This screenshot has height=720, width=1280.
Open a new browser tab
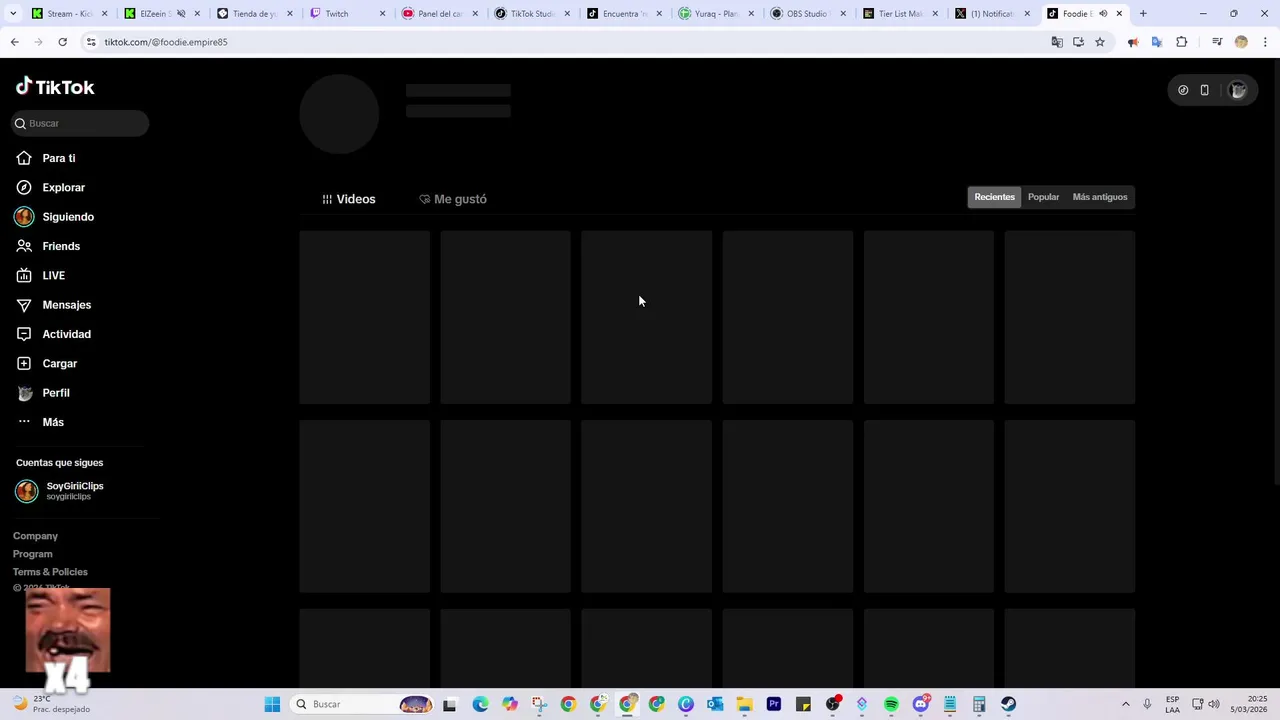(1143, 14)
